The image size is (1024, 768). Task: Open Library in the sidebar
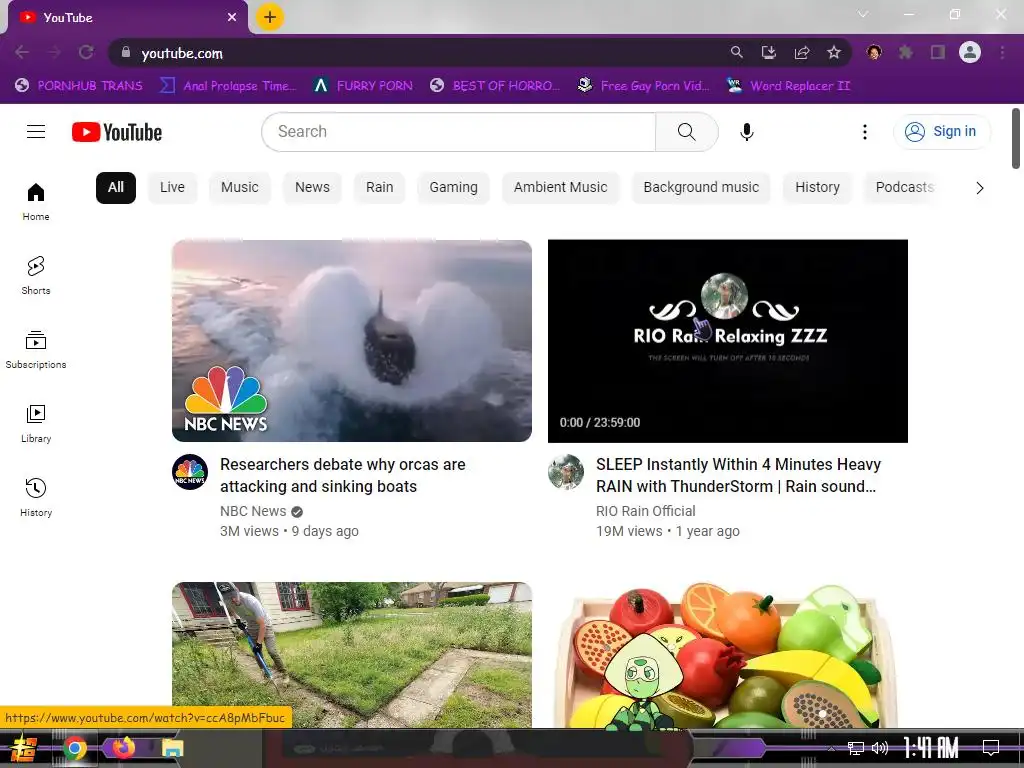(36, 423)
